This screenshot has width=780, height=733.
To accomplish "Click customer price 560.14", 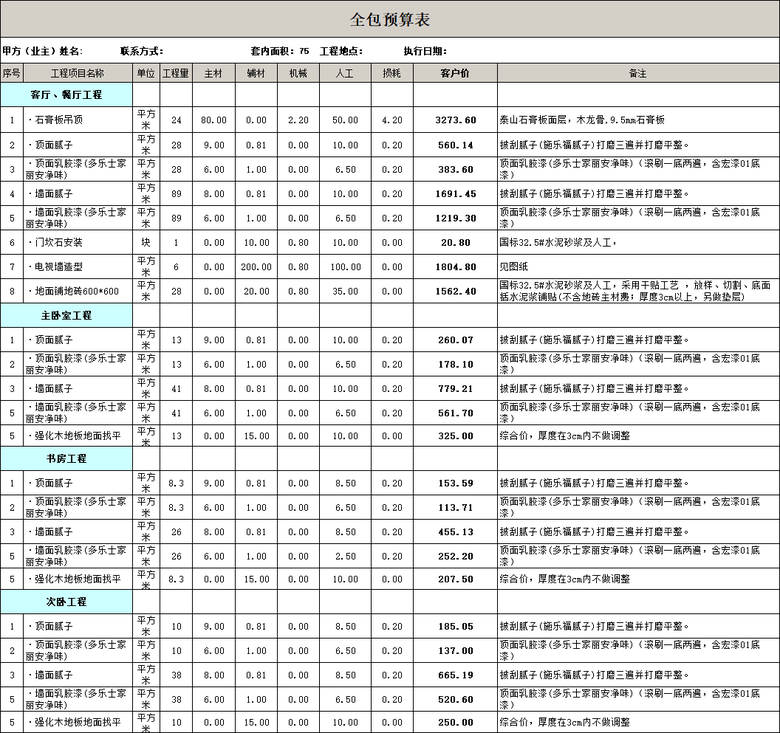I will click(x=455, y=145).
